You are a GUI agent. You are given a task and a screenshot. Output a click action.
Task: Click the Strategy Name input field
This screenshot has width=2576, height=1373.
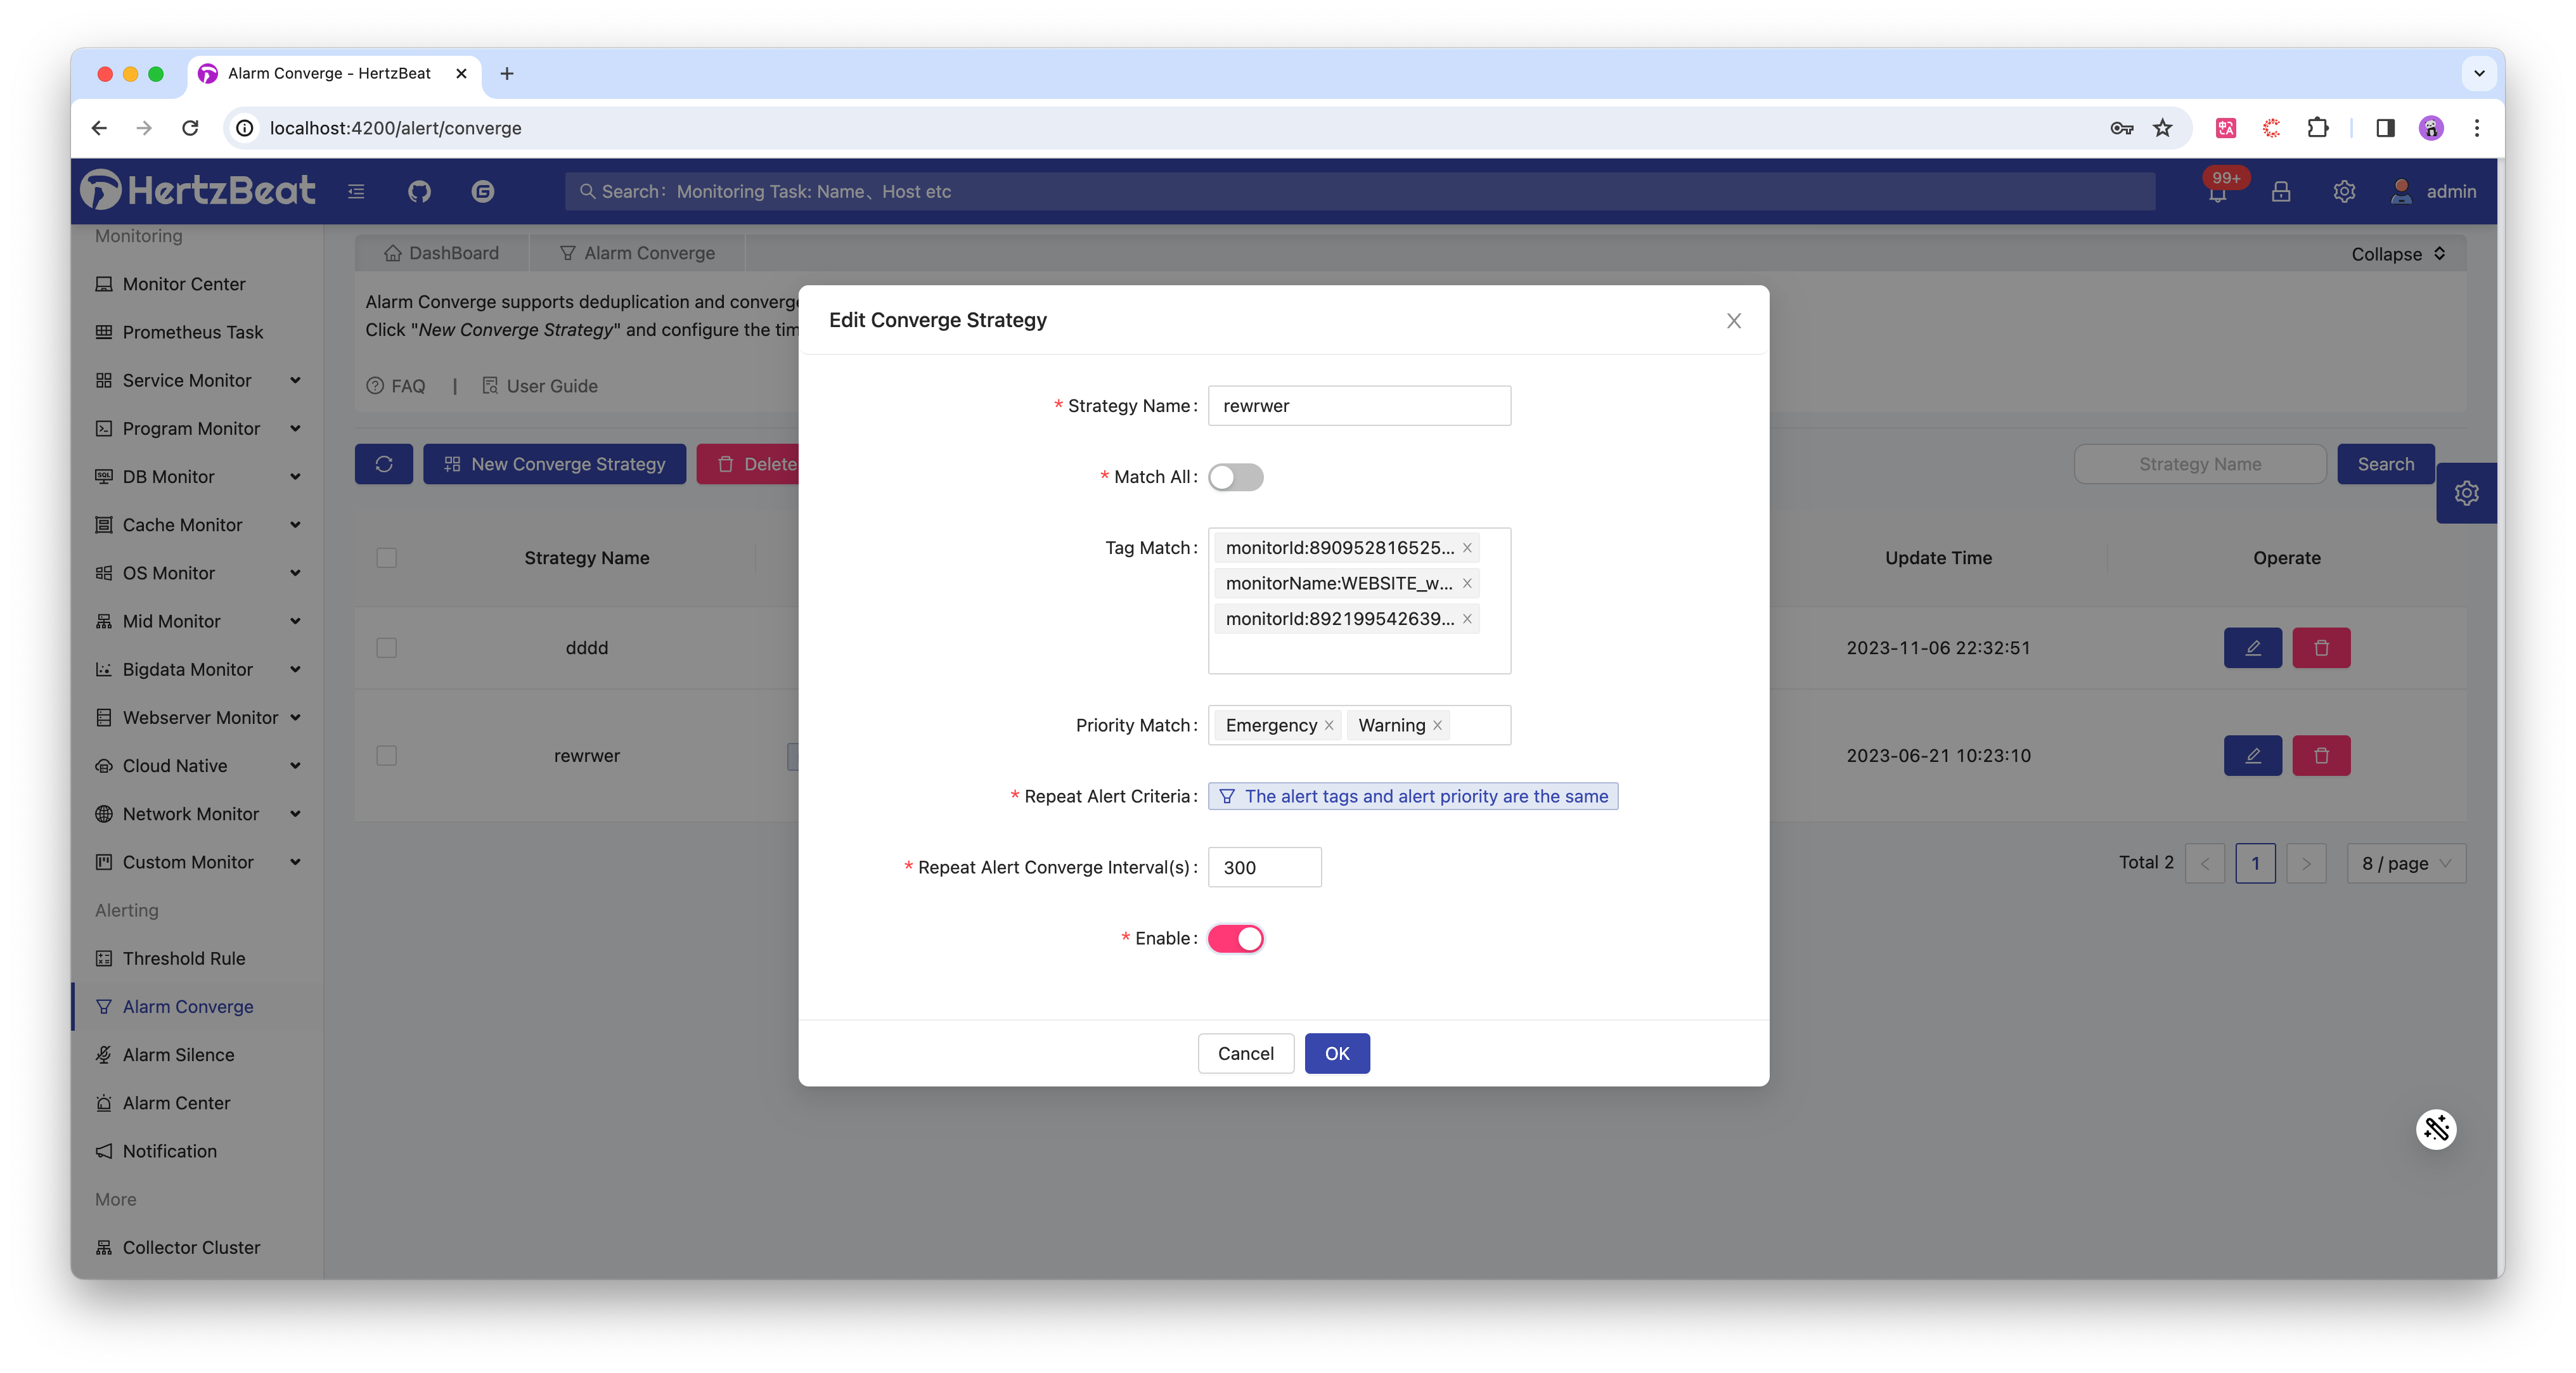(x=1358, y=406)
